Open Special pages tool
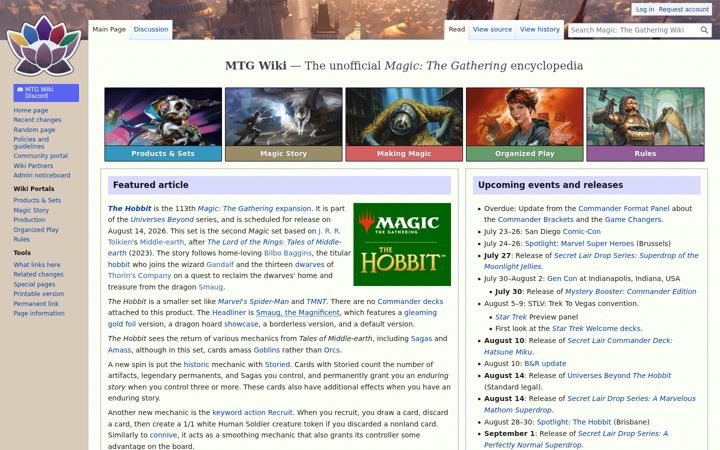 click(x=34, y=284)
